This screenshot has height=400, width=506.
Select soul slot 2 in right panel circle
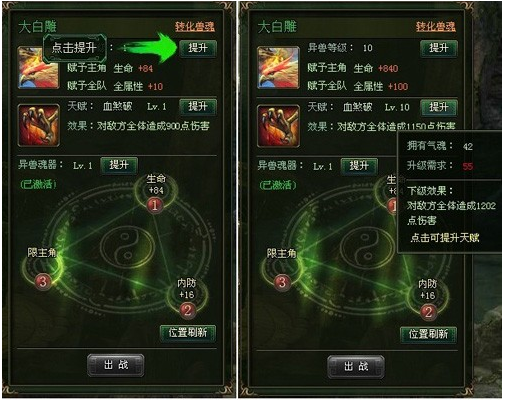click(x=428, y=312)
